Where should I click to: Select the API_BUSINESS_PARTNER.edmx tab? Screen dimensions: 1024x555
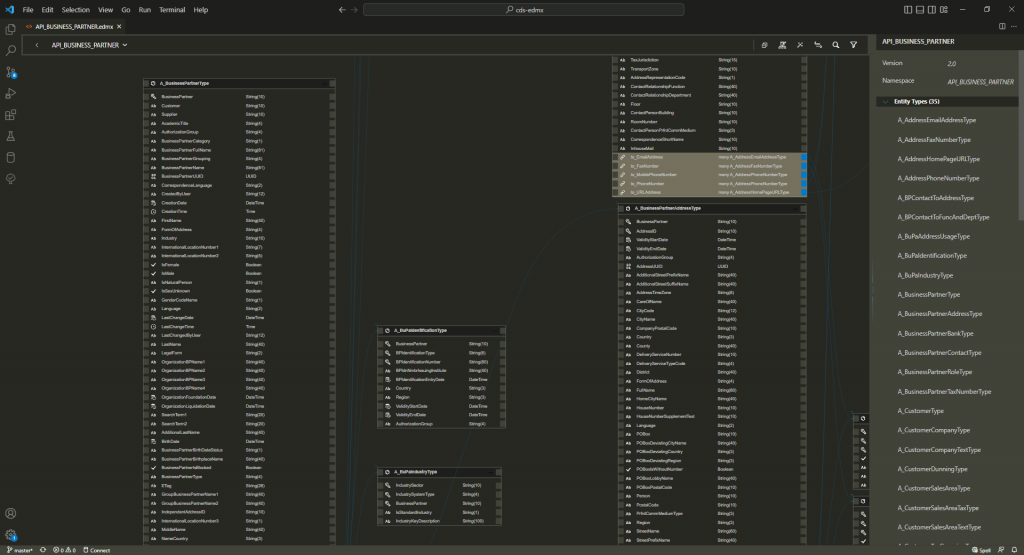click(x=73, y=27)
